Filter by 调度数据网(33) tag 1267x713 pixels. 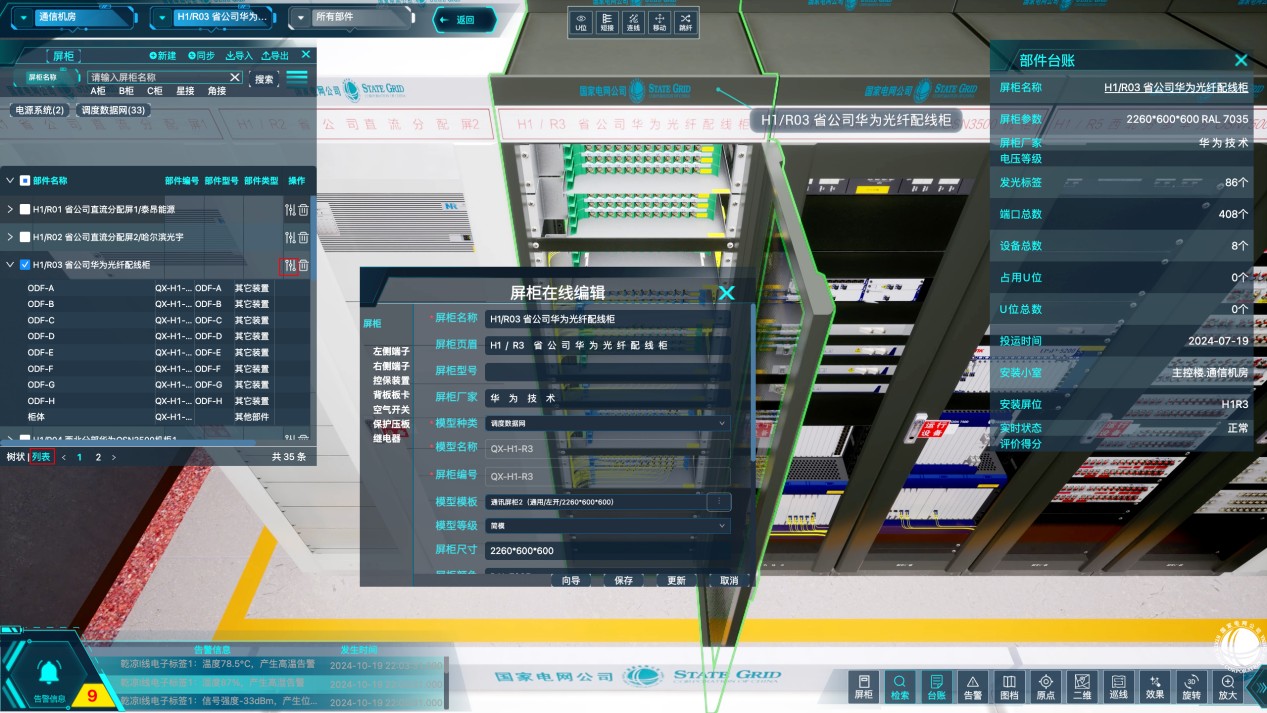click(x=113, y=110)
